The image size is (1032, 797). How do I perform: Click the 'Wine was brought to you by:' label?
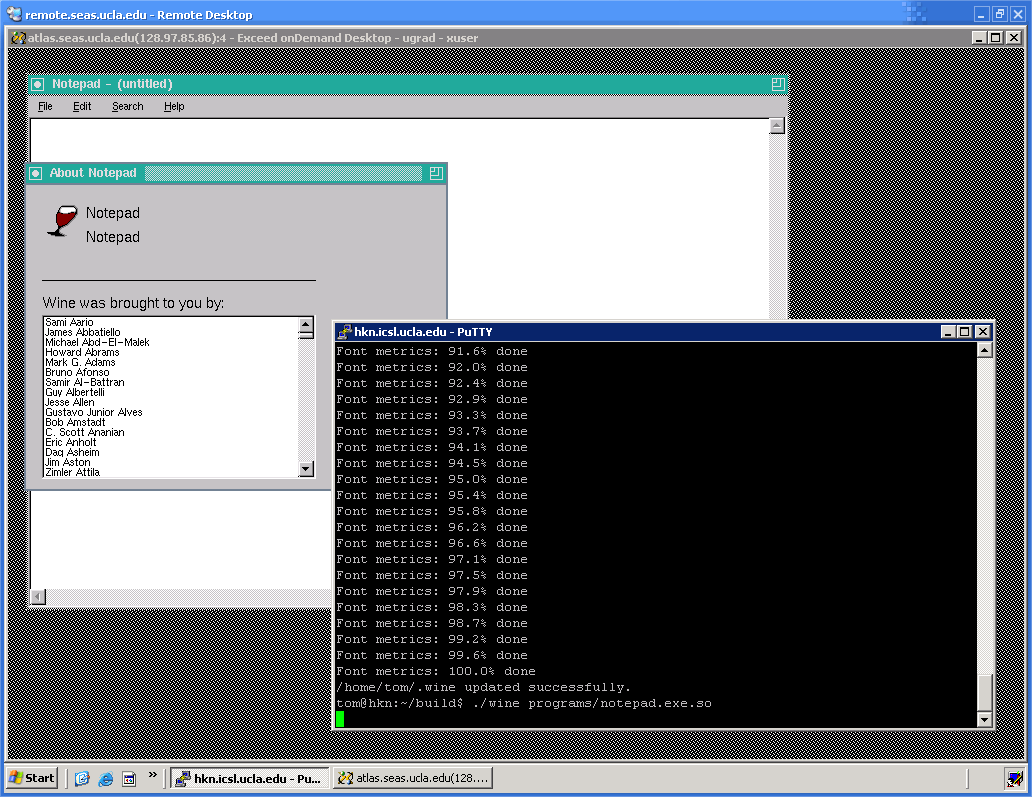point(134,303)
